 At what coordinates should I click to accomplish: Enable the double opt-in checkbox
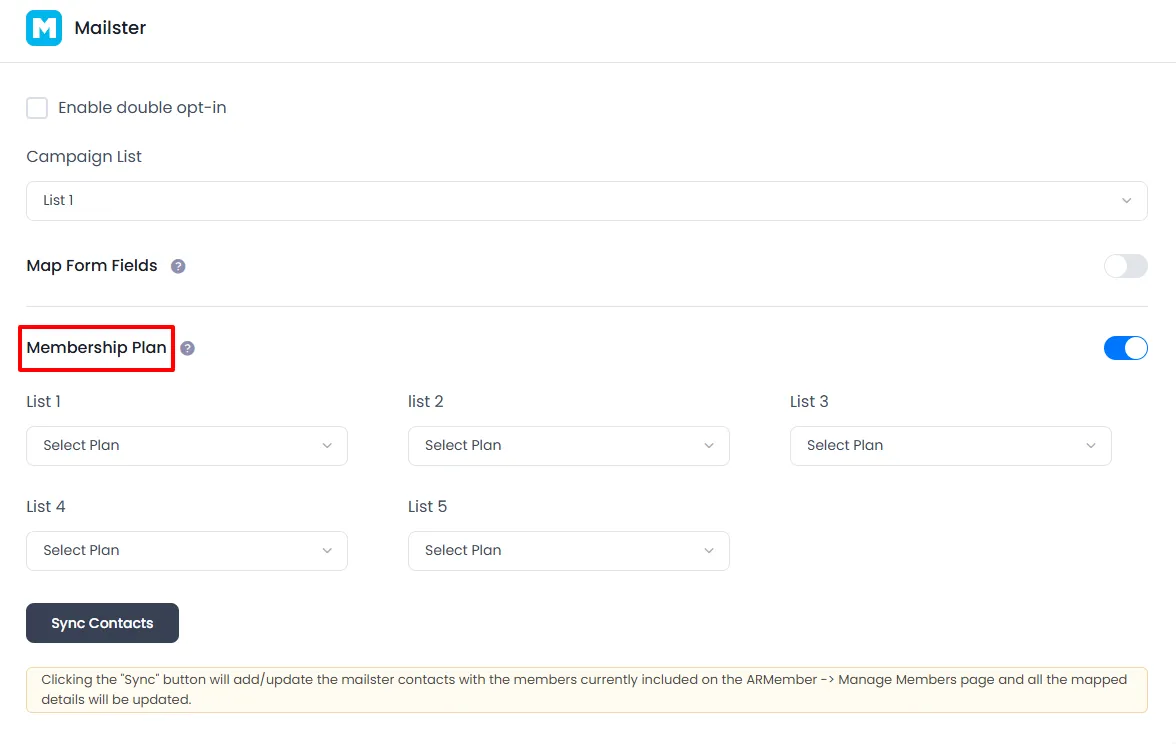pos(37,107)
